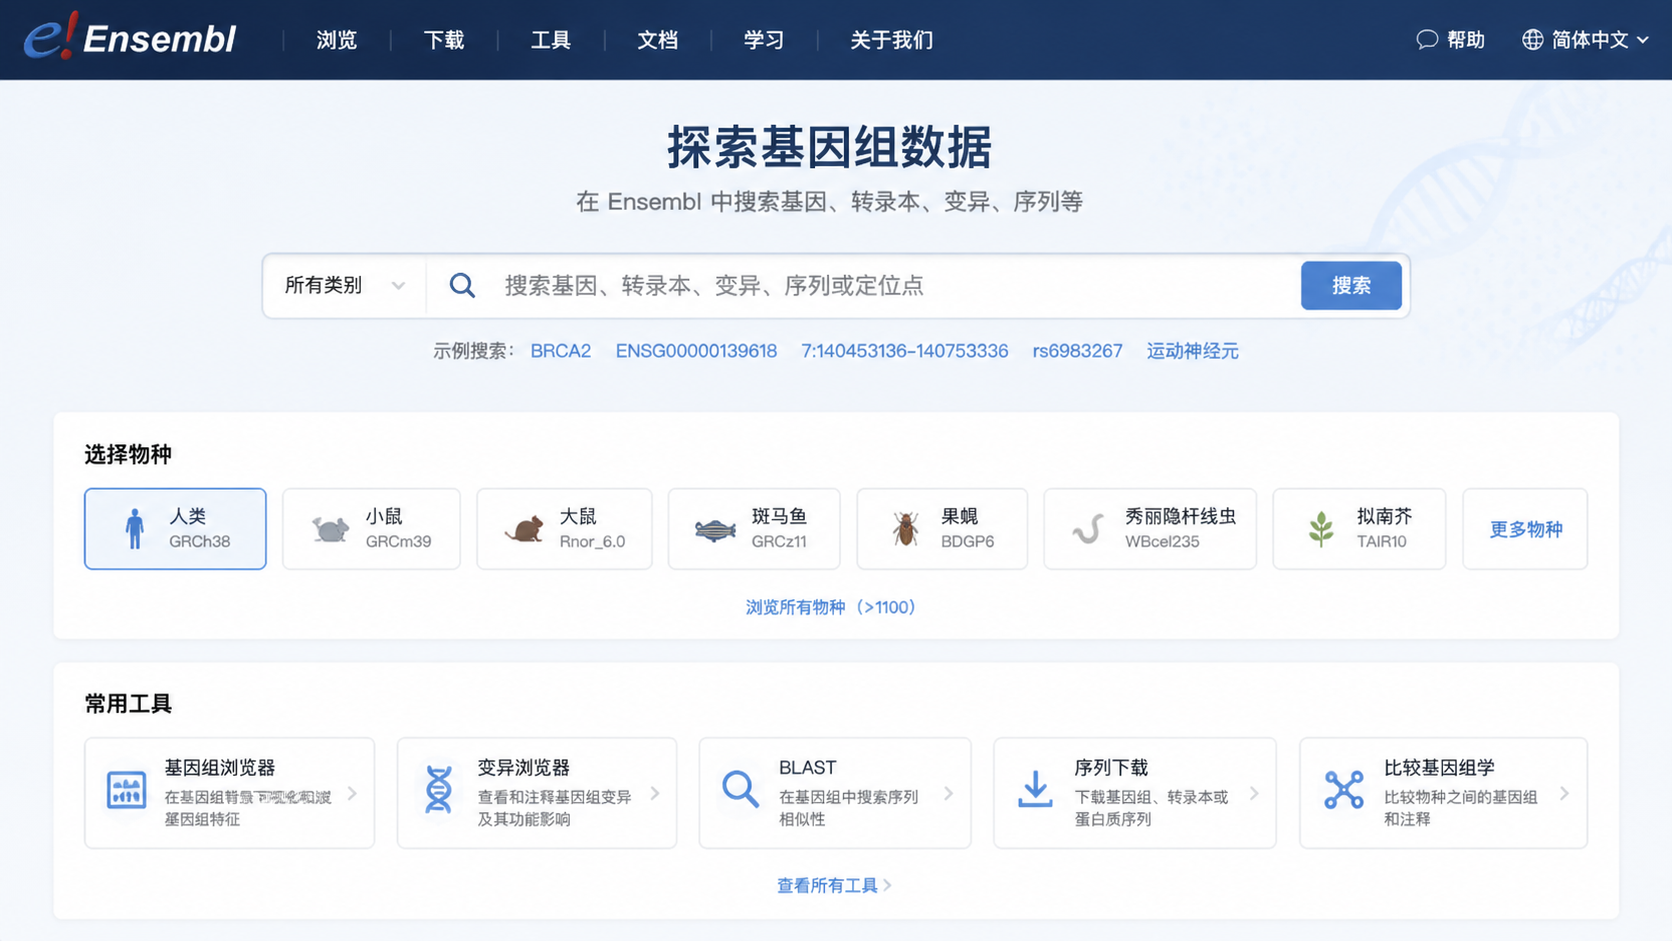Click the 更多物种 button

(x=1525, y=529)
